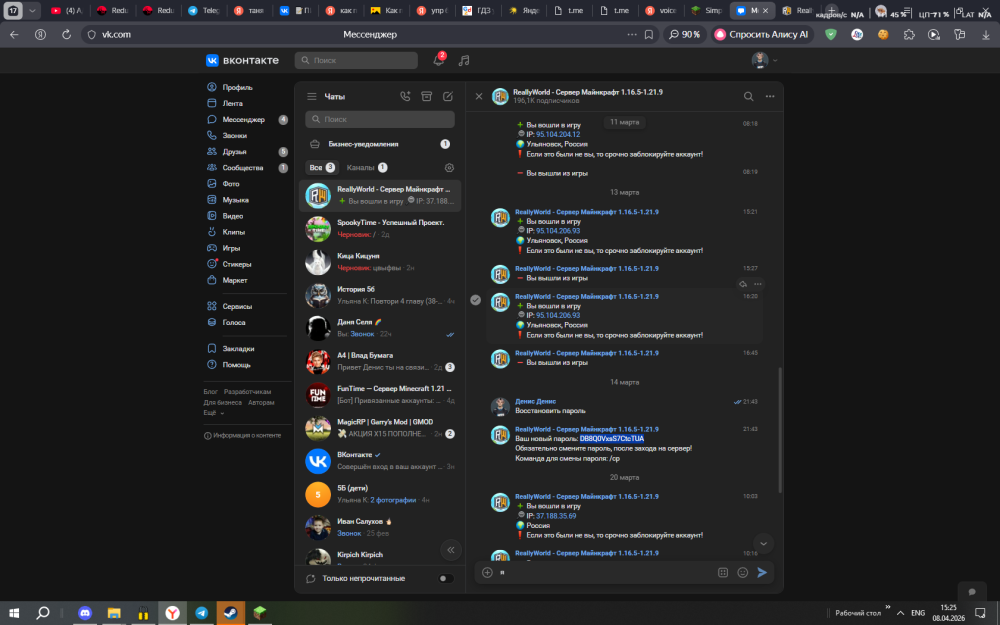Image resolution: width=1000 pixels, height=625 pixels.
Task: Collapse the chat list panel
Action: click(x=451, y=550)
